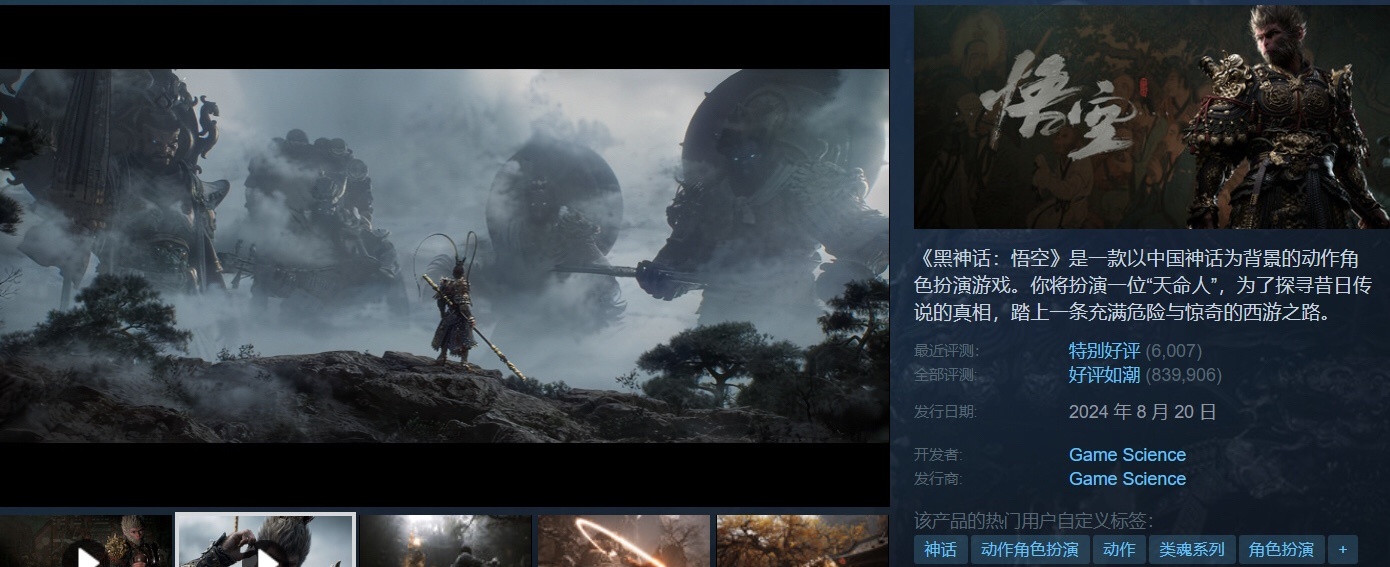Click the 开发者 label
The image size is (1390, 567).
click(x=938, y=455)
